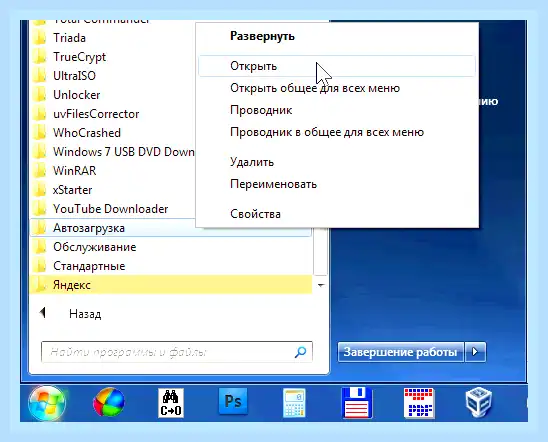
Task: Open the colorful ball taskbar icon
Action: tap(109, 403)
